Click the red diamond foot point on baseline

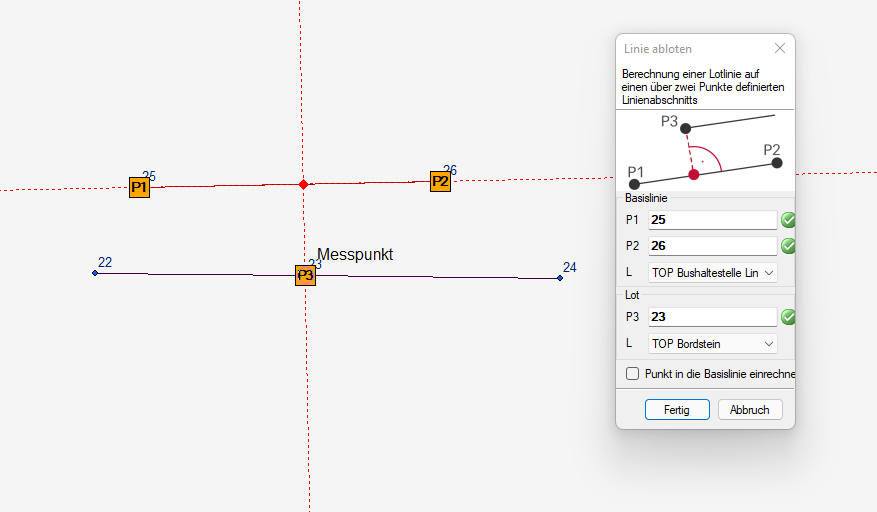303,184
